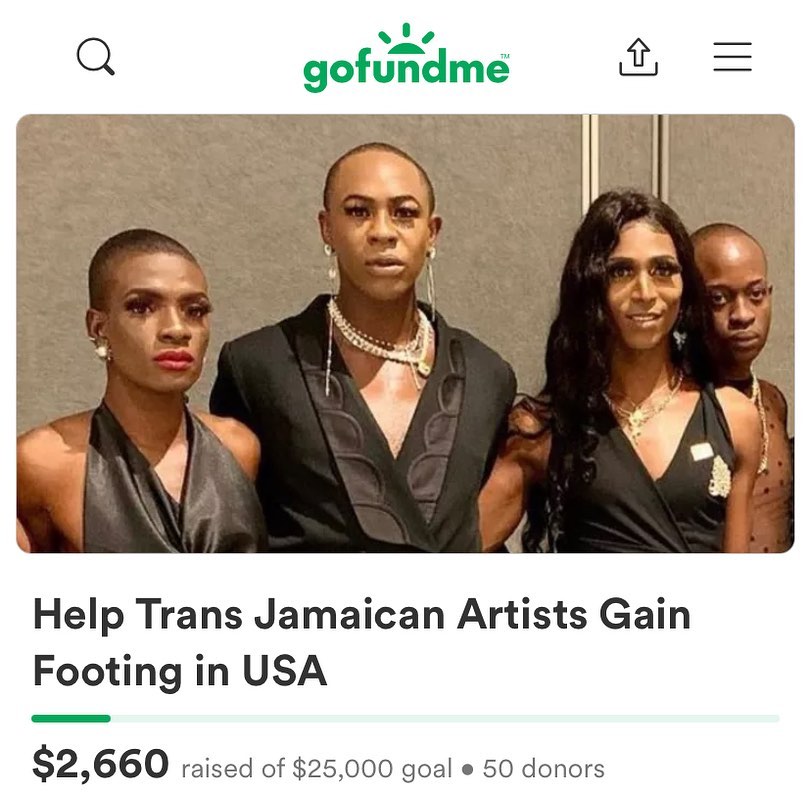Click the 'Footing in USA' title line
This screenshot has height=794, width=811.
(180, 670)
